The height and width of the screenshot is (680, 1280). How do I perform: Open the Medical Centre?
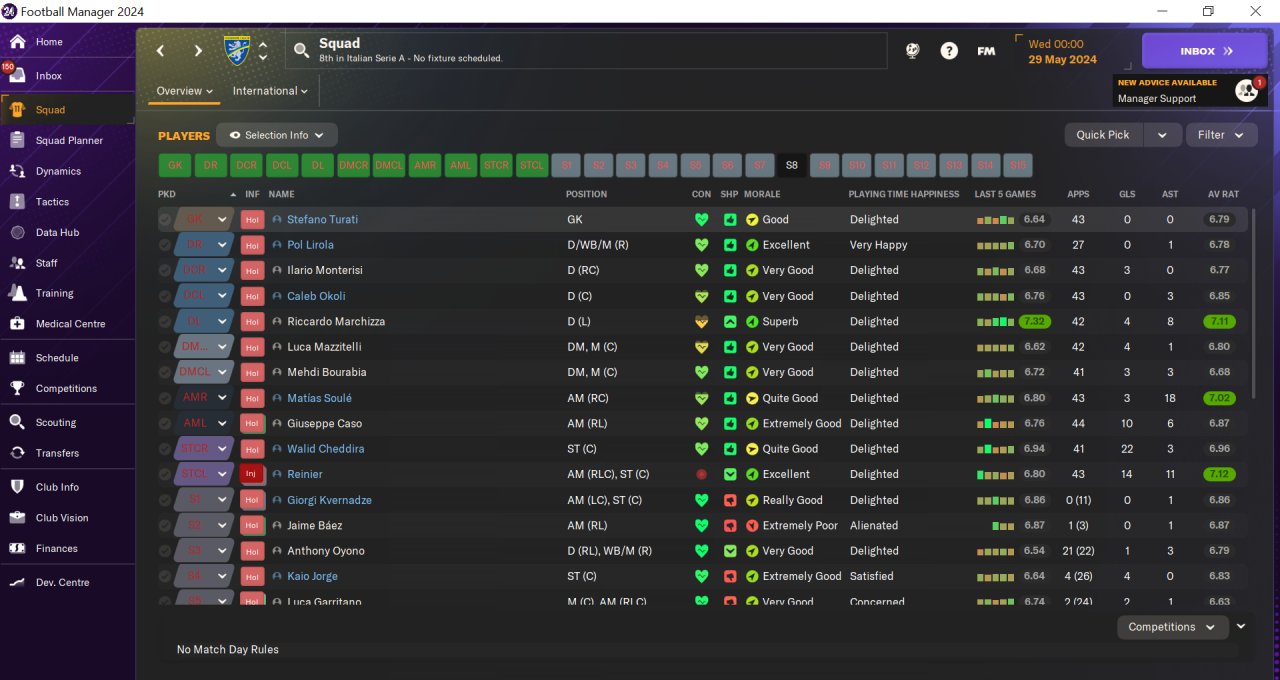[68, 324]
